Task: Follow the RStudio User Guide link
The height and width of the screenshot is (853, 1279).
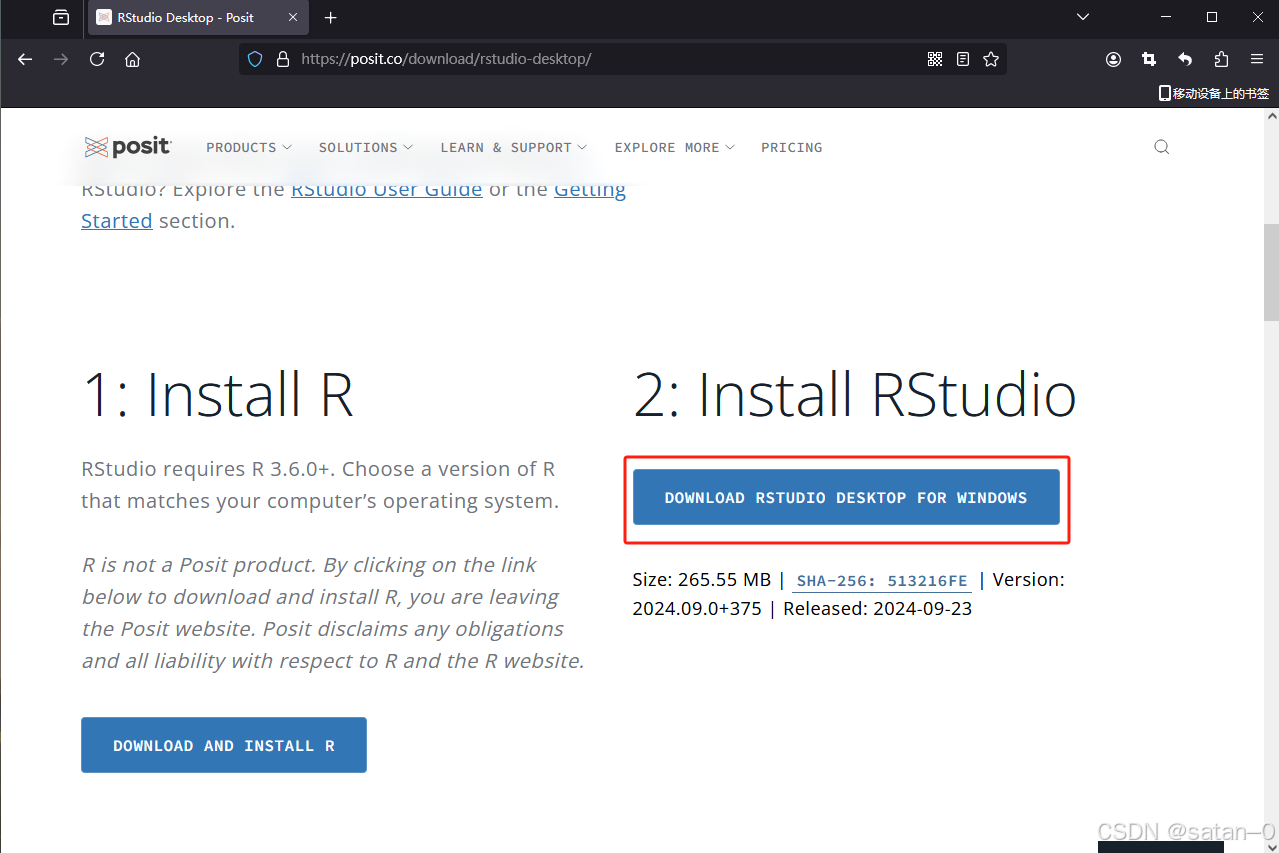Action: tap(387, 189)
